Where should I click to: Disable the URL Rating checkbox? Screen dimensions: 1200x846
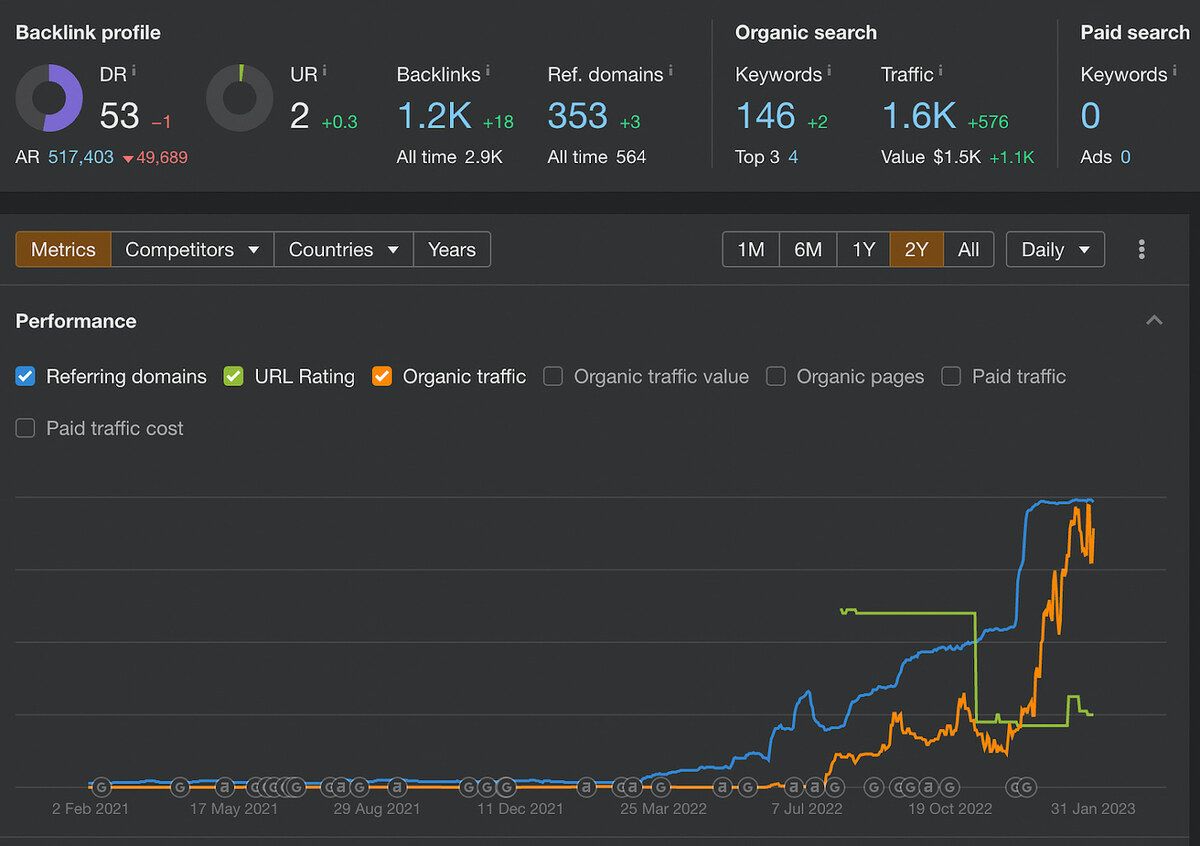click(x=234, y=377)
